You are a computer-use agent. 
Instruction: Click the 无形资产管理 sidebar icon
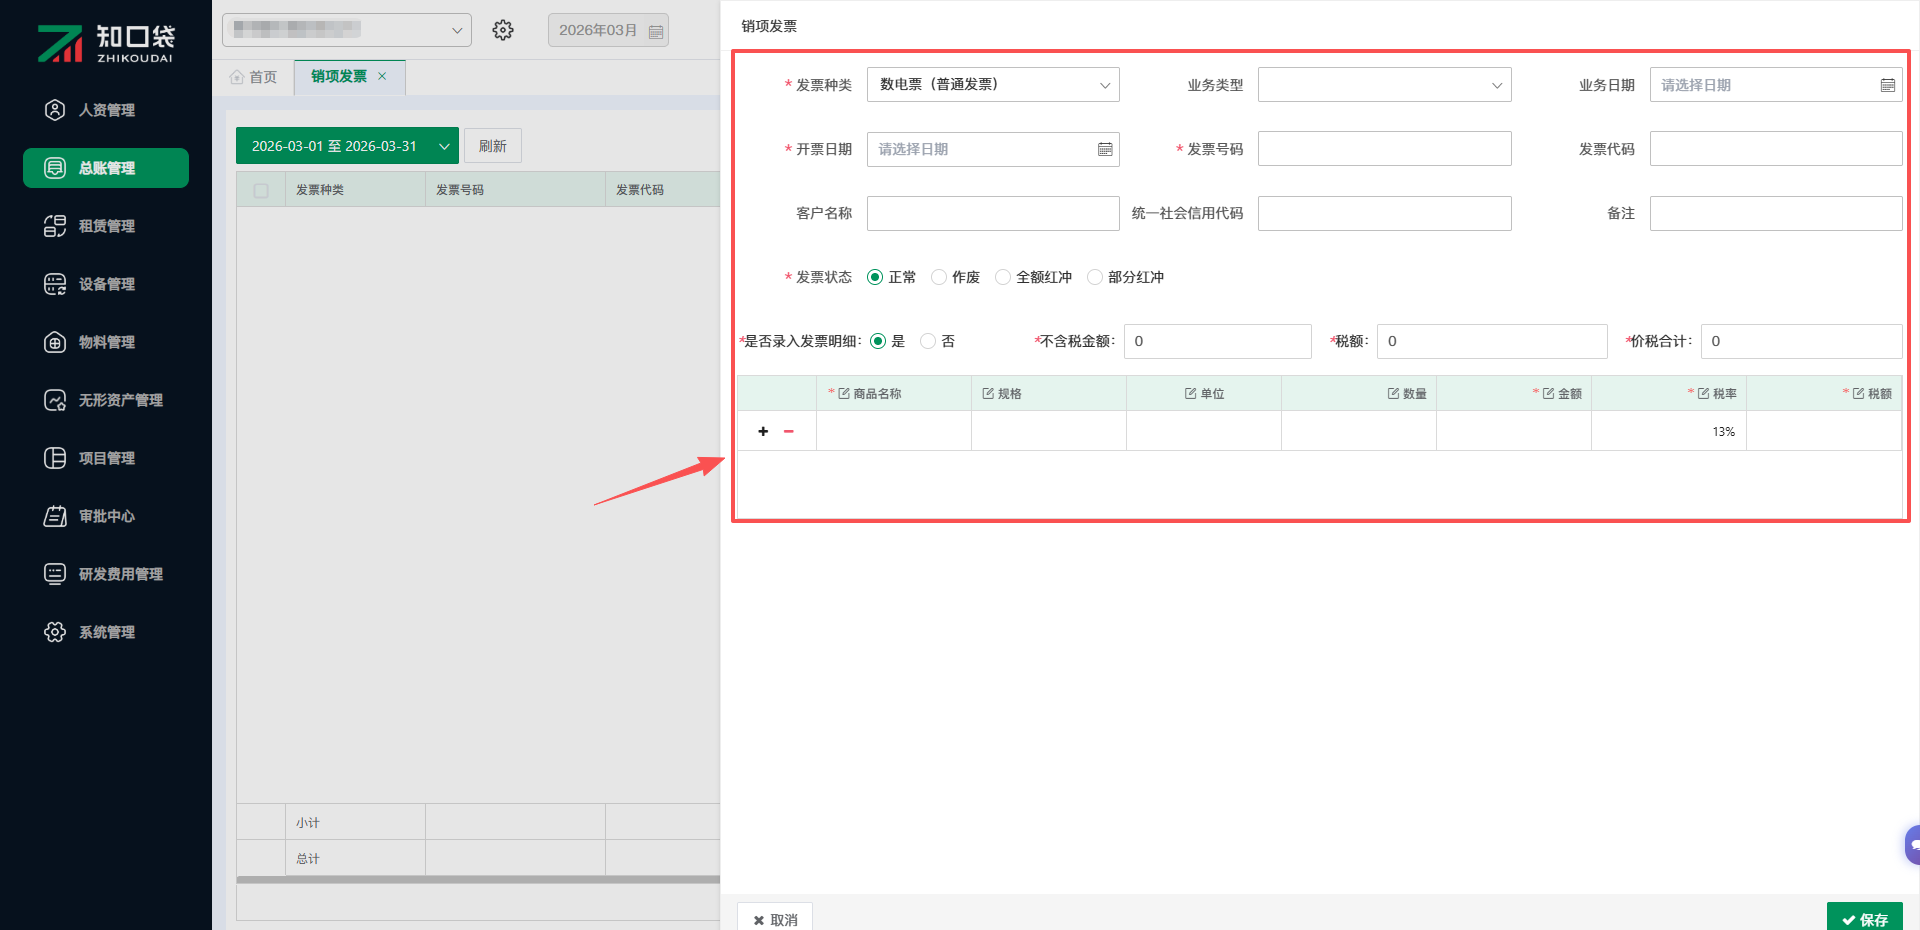click(x=55, y=400)
